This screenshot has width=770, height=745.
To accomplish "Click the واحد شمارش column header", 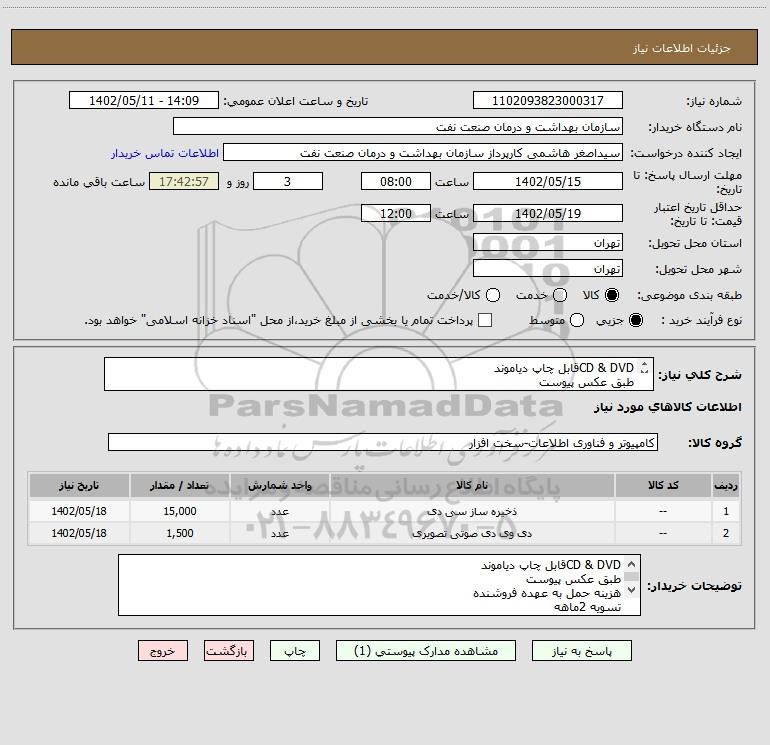I will [279, 485].
